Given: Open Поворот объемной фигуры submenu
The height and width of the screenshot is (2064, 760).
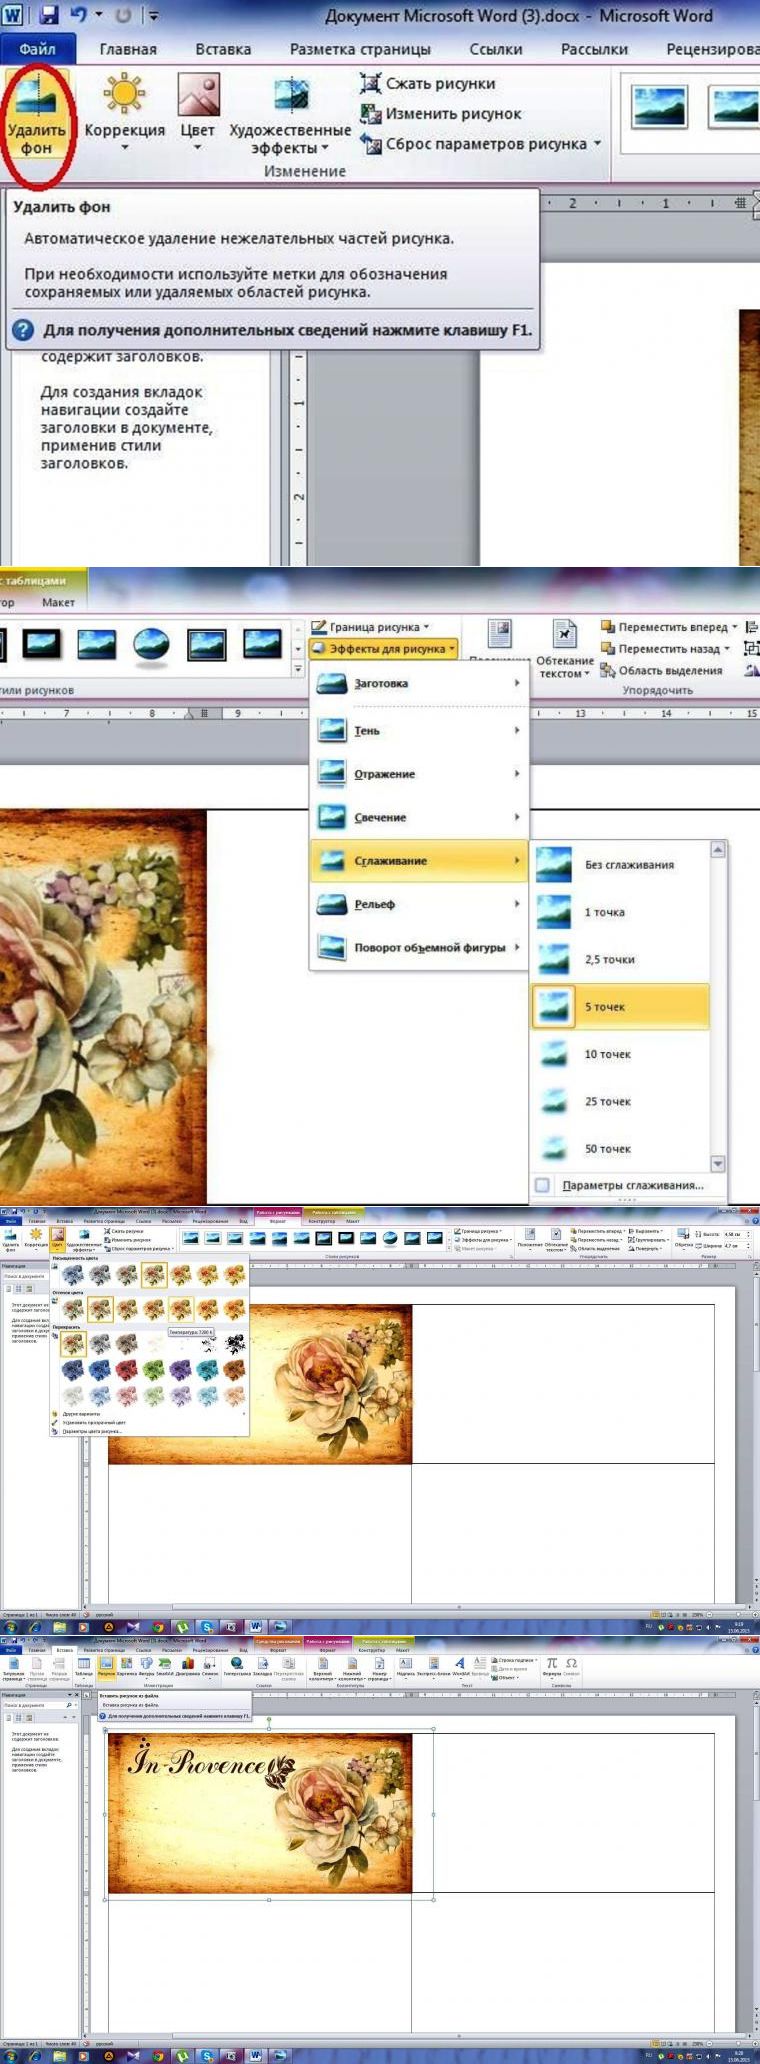Looking at the screenshot, I should (x=418, y=948).
